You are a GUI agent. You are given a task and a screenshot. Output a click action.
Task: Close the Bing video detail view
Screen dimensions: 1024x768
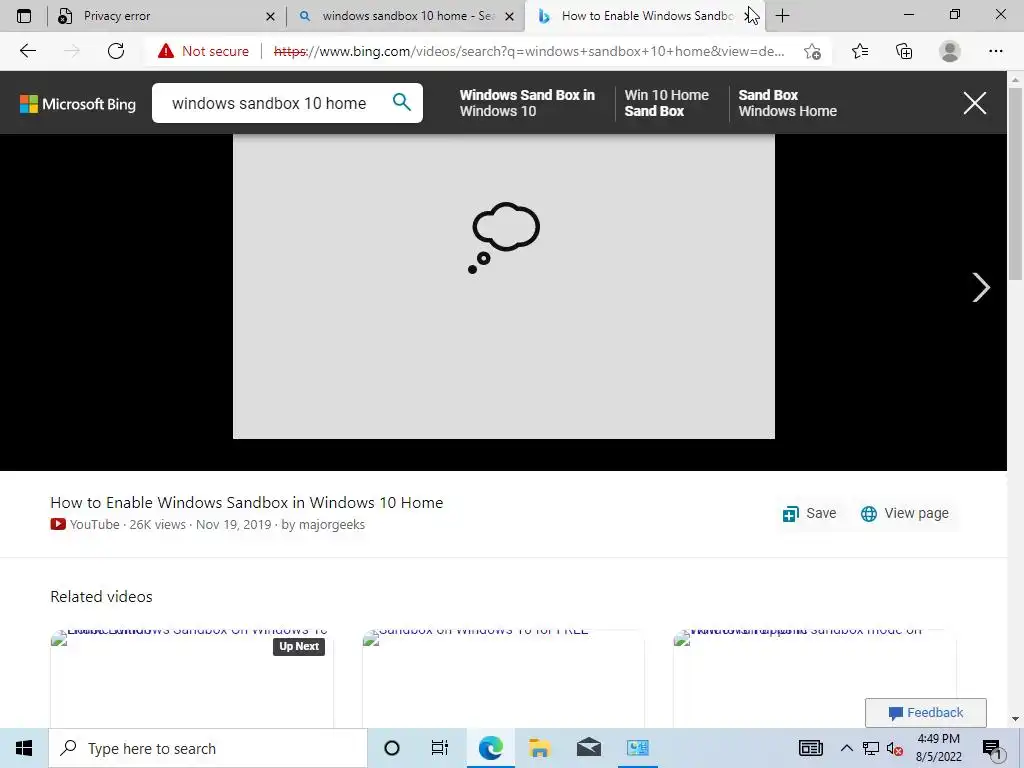975,103
